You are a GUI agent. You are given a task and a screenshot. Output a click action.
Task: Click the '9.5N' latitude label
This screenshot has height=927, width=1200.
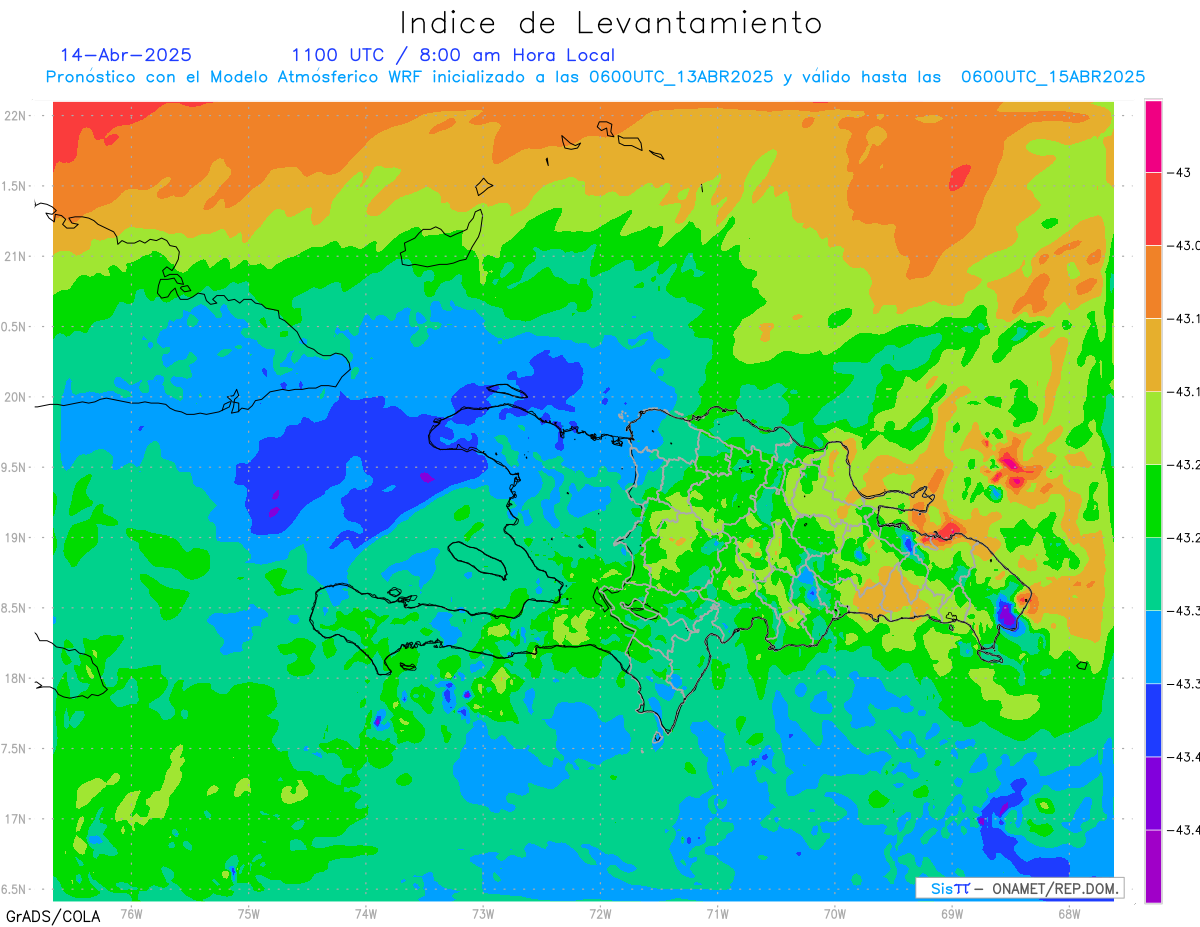coord(14,468)
